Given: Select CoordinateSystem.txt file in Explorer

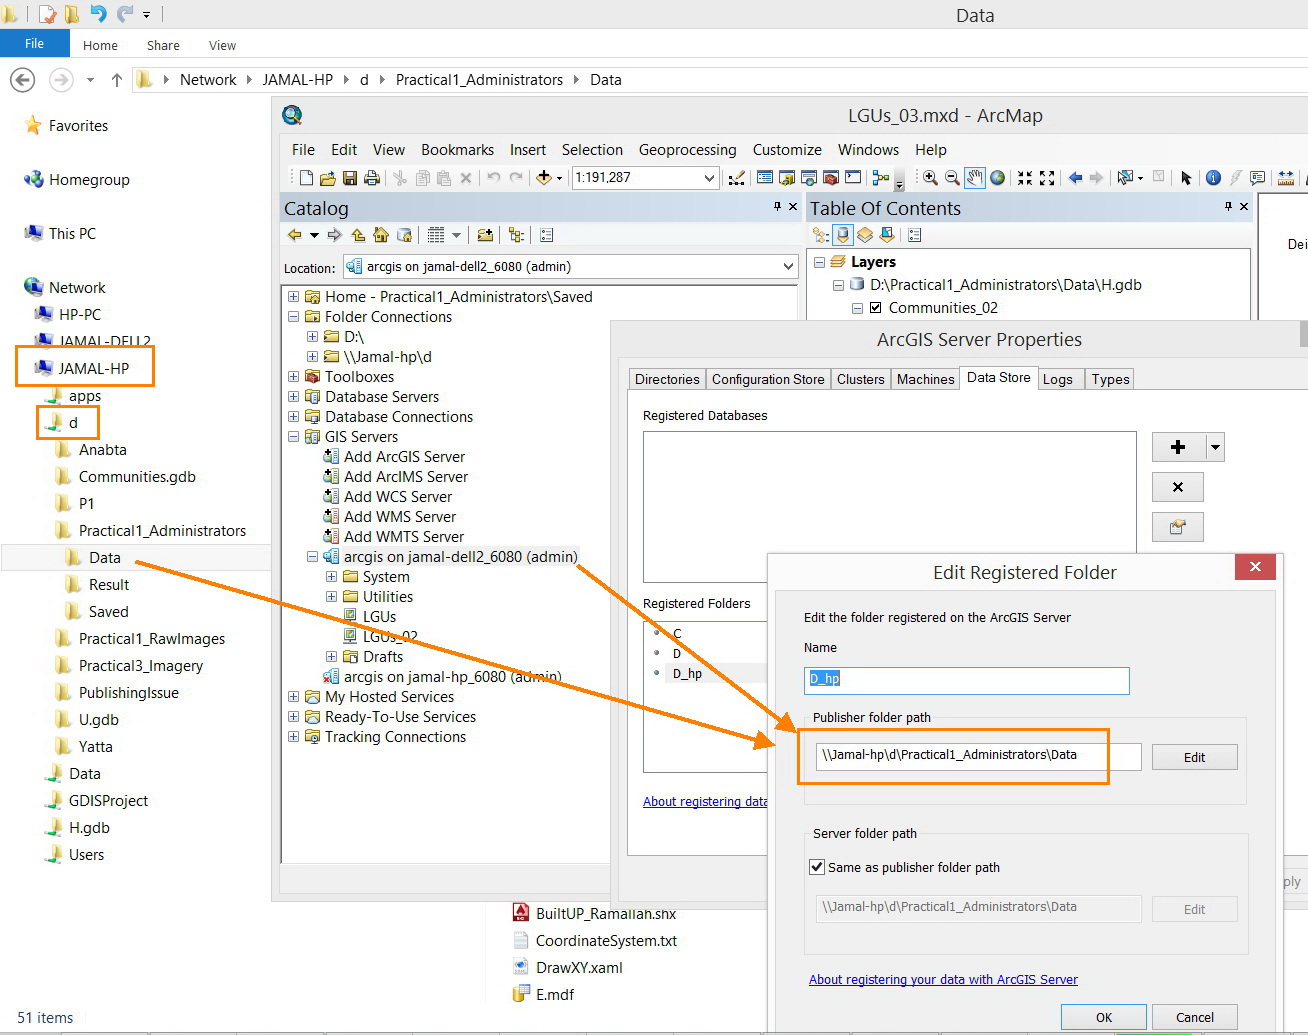Looking at the screenshot, I should coord(606,941).
